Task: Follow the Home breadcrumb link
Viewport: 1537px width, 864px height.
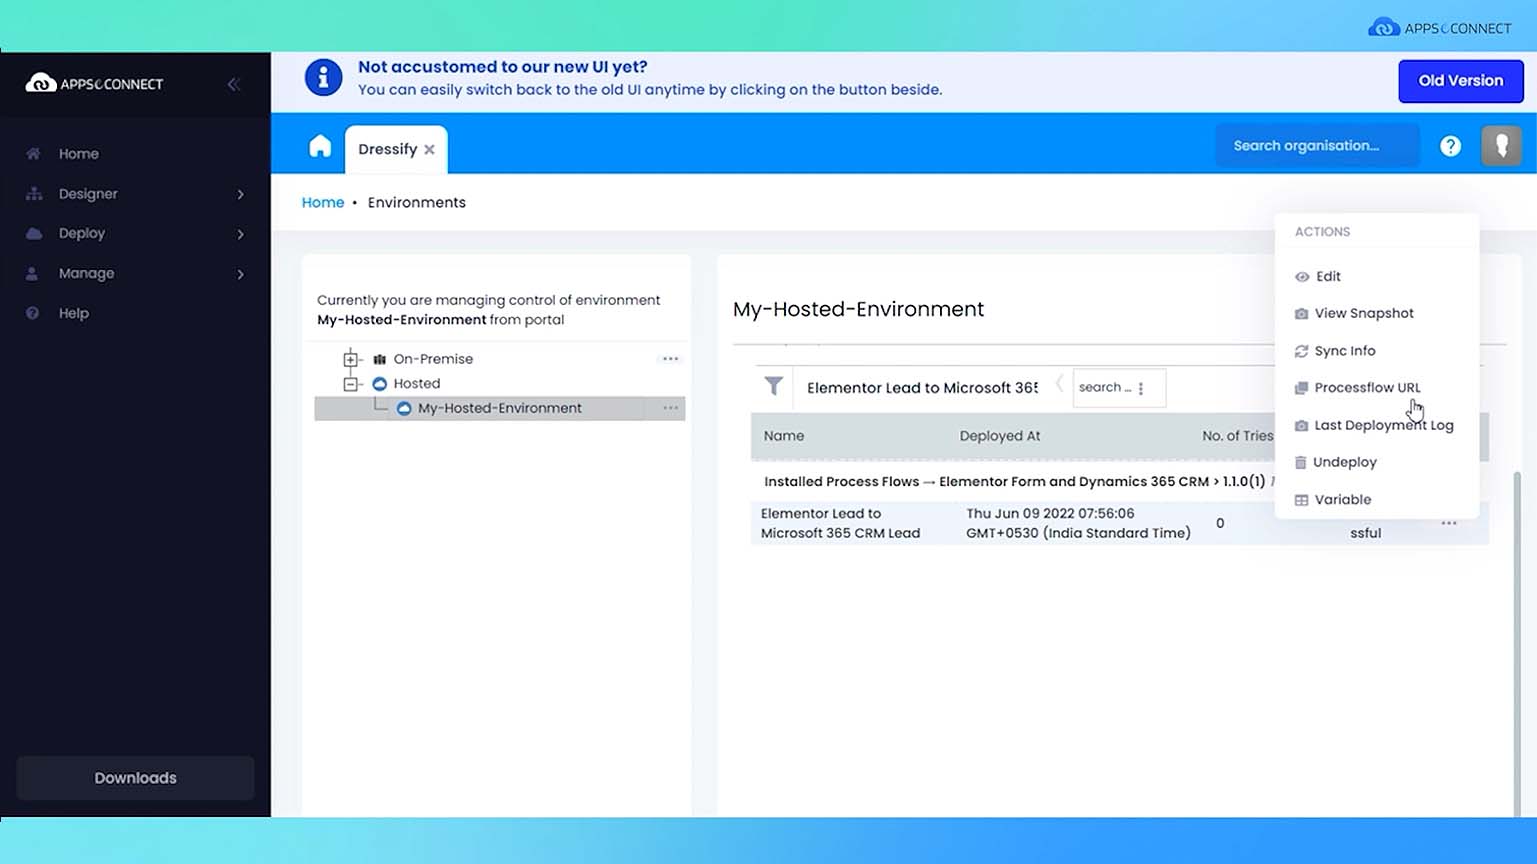Action: coord(323,202)
